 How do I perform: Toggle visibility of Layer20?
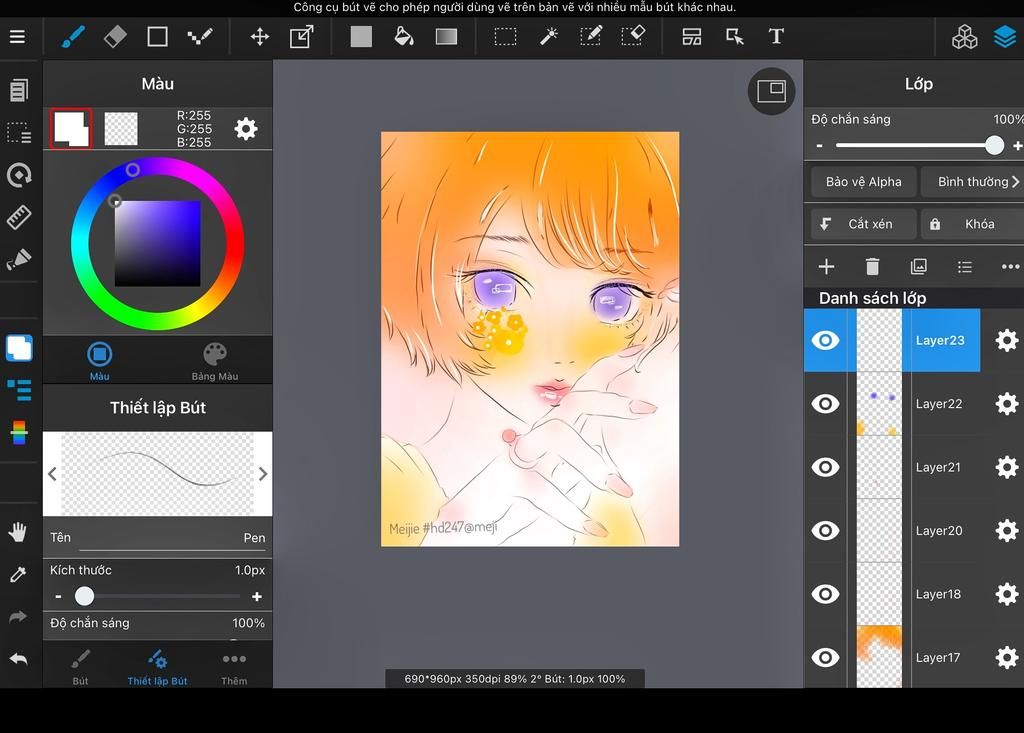click(825, 530)
